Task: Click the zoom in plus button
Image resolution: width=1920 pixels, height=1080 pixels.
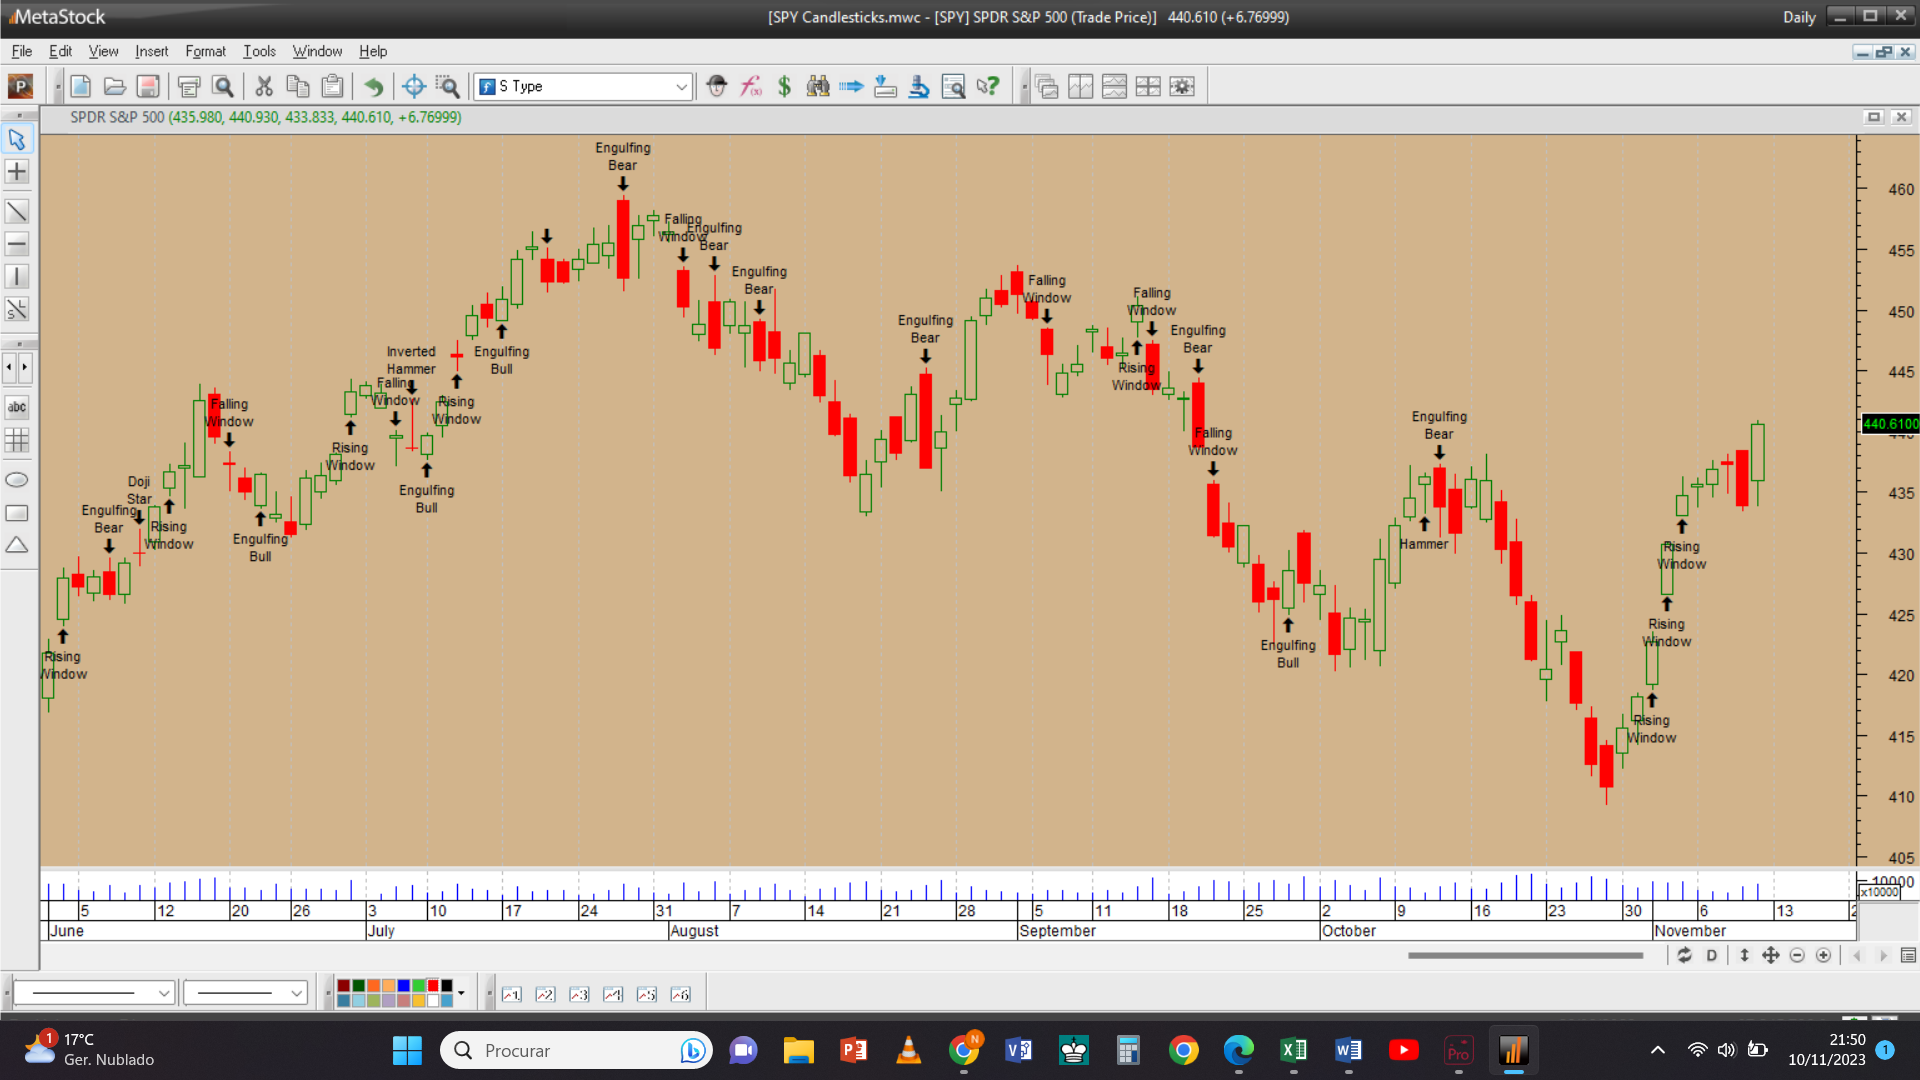Action: (1823, 956)
